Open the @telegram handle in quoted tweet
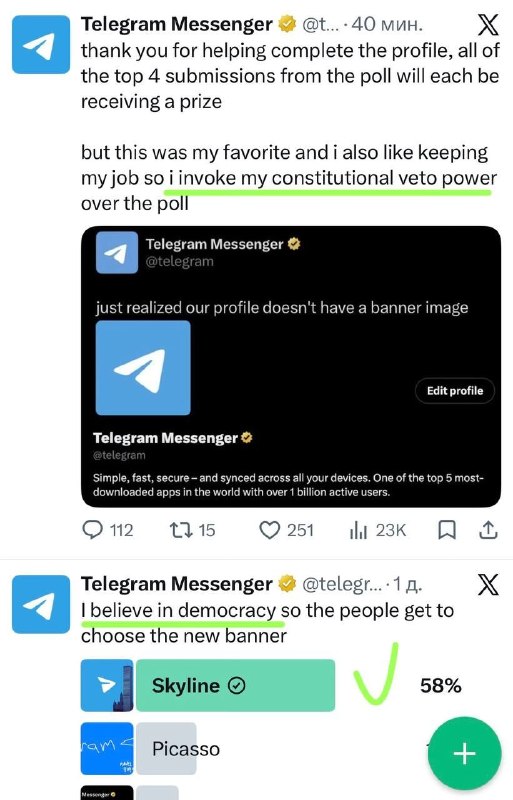This screenshot has height=800, width=513. tap(180, 261)
